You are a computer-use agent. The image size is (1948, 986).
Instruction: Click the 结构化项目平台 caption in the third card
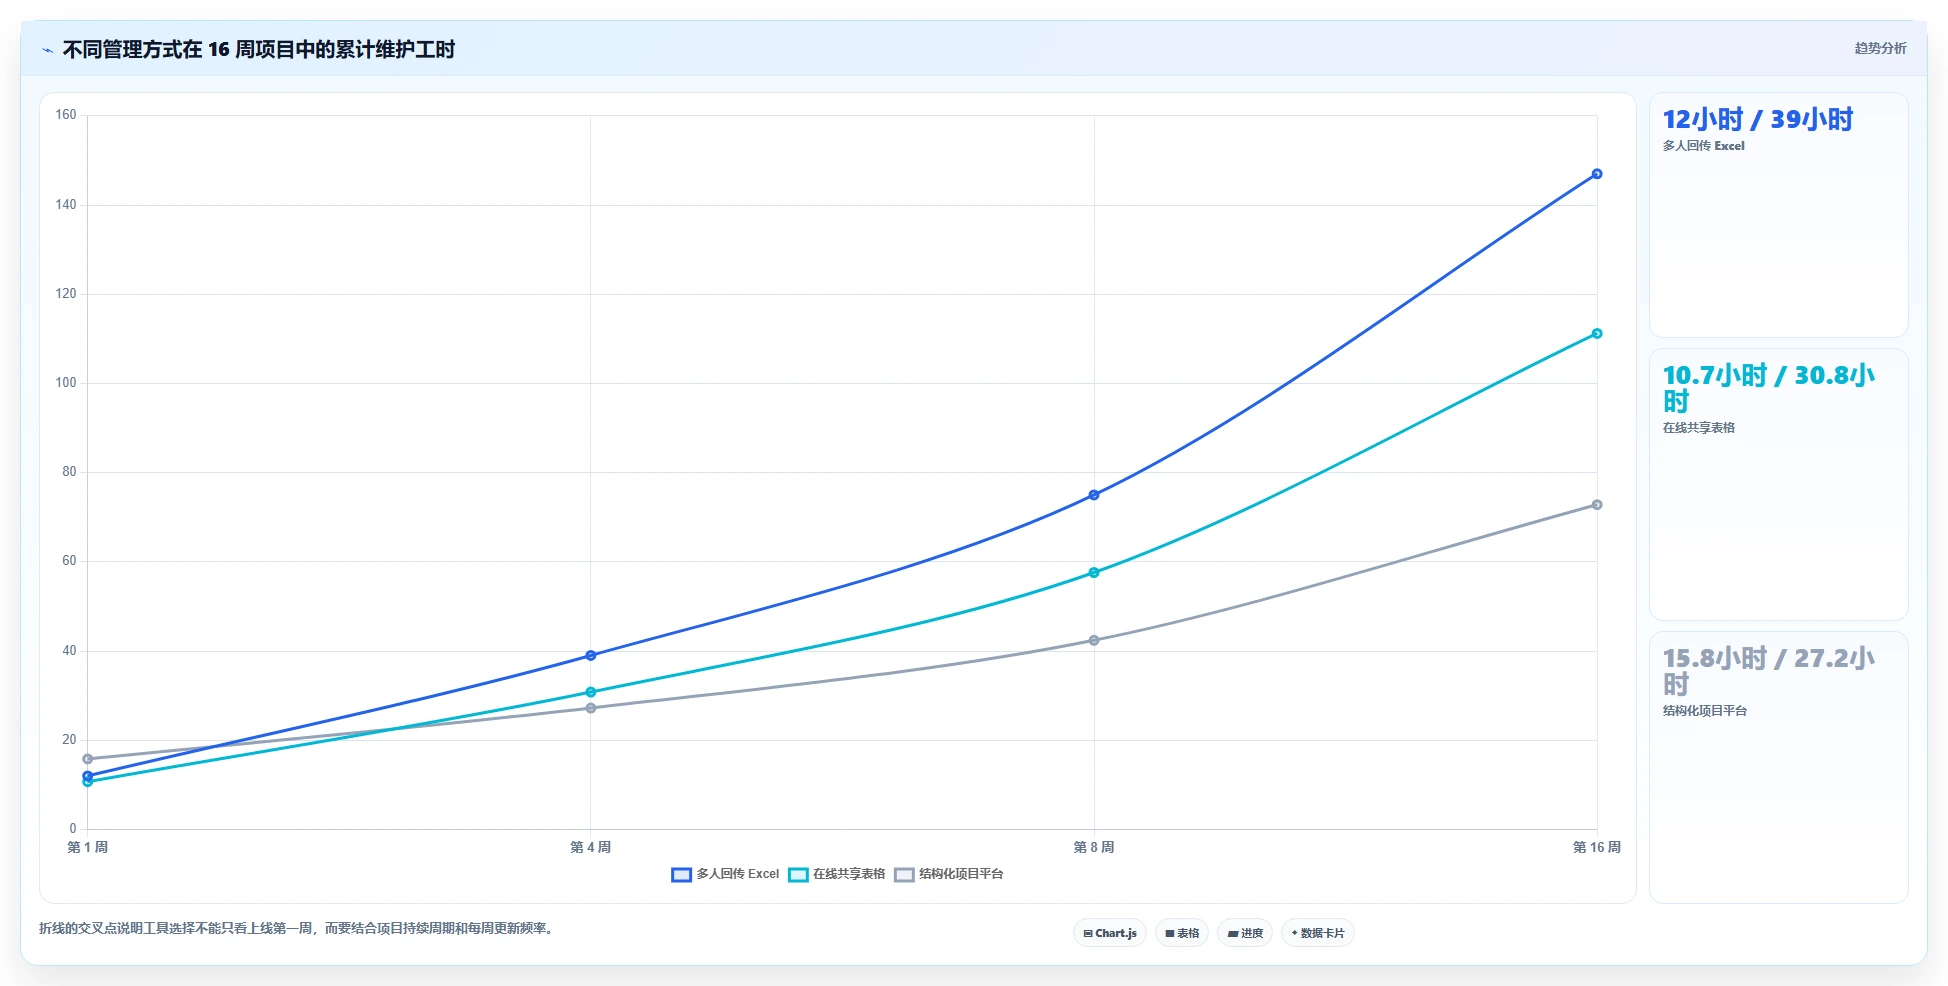[1704, 711]
